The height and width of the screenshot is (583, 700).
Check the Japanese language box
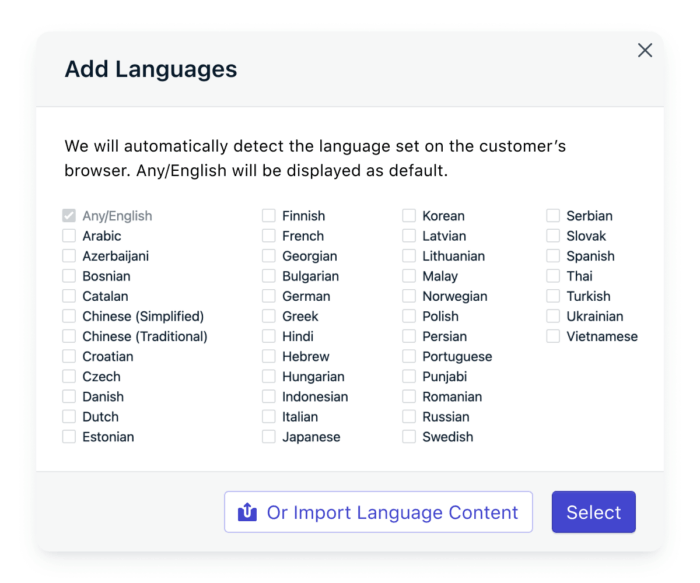point(269,437)
